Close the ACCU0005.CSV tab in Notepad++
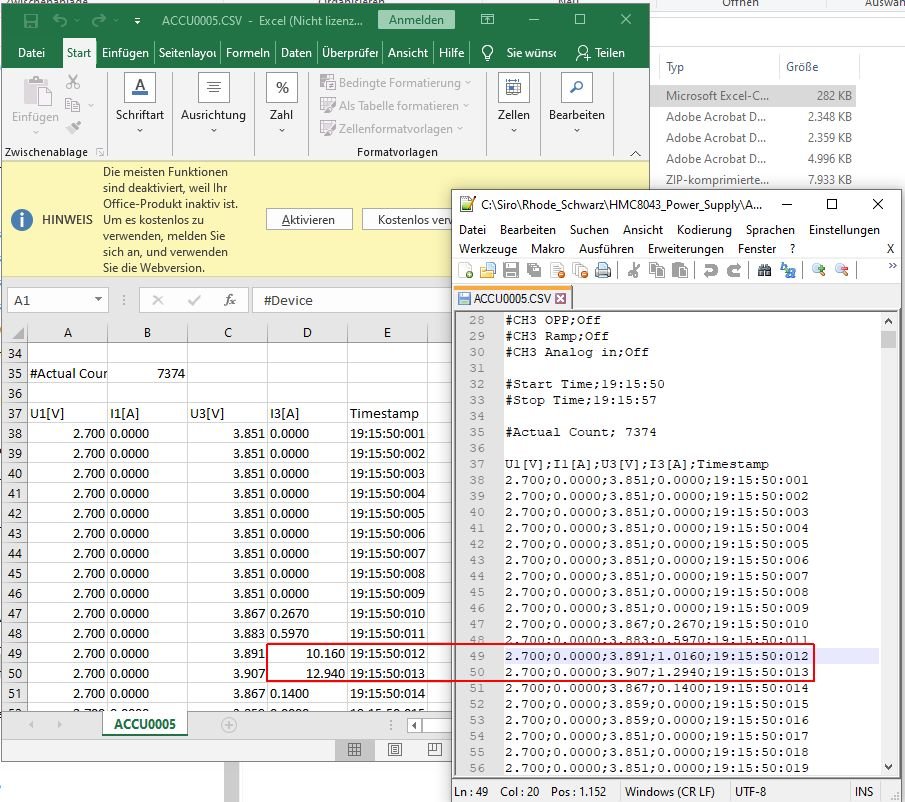Image resolution: width=905 pixels, height=802 pixels. (560, 299)
